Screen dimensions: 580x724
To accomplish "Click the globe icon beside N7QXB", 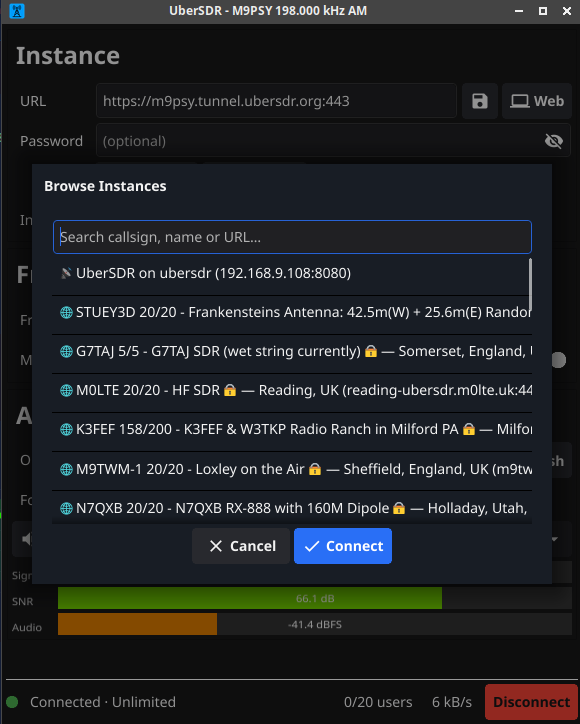I will click(66, 508).
